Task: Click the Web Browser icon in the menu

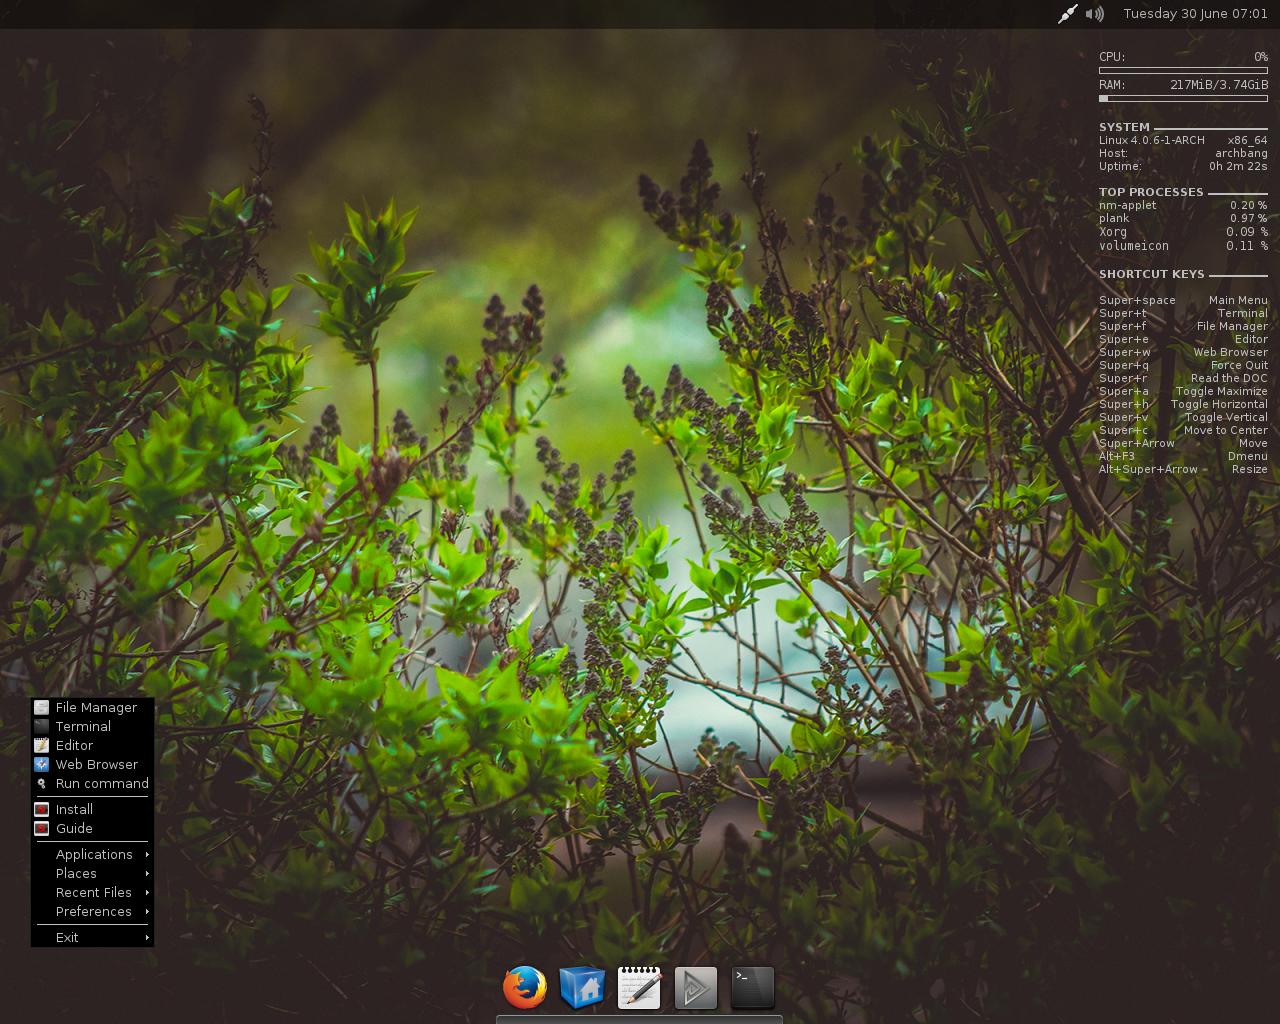Action: [x=41, y=764]
